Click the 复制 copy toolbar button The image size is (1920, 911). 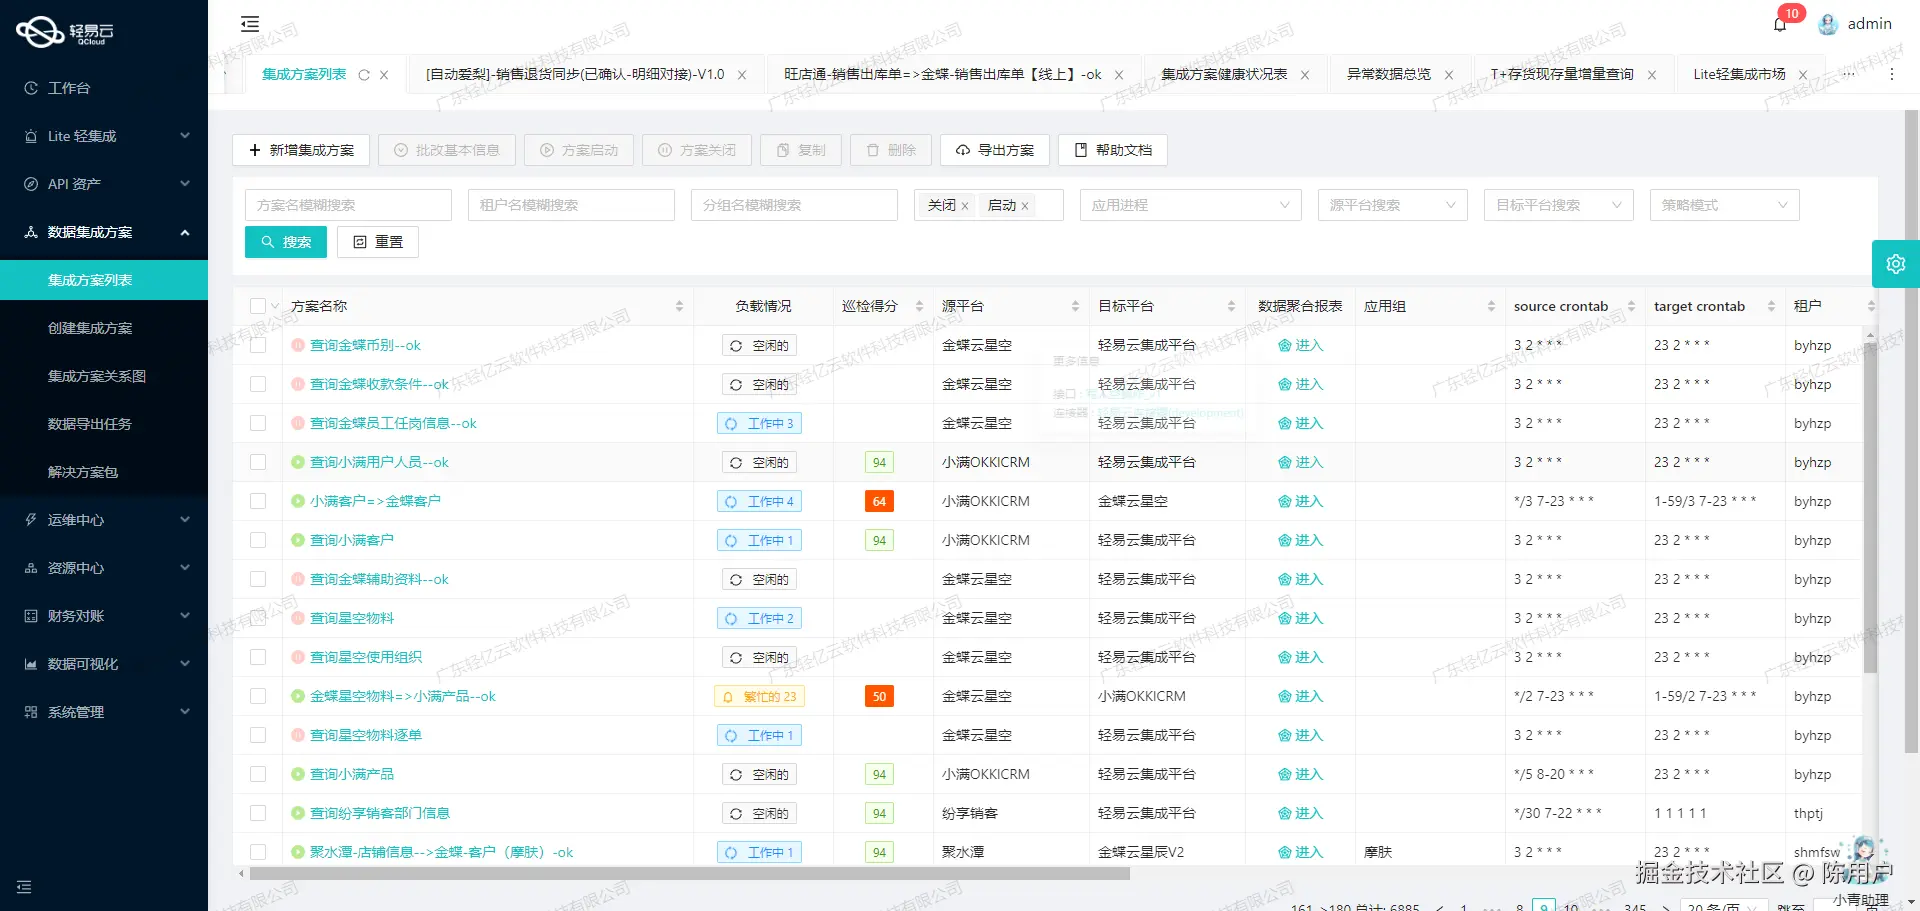(x=799, y=150)
